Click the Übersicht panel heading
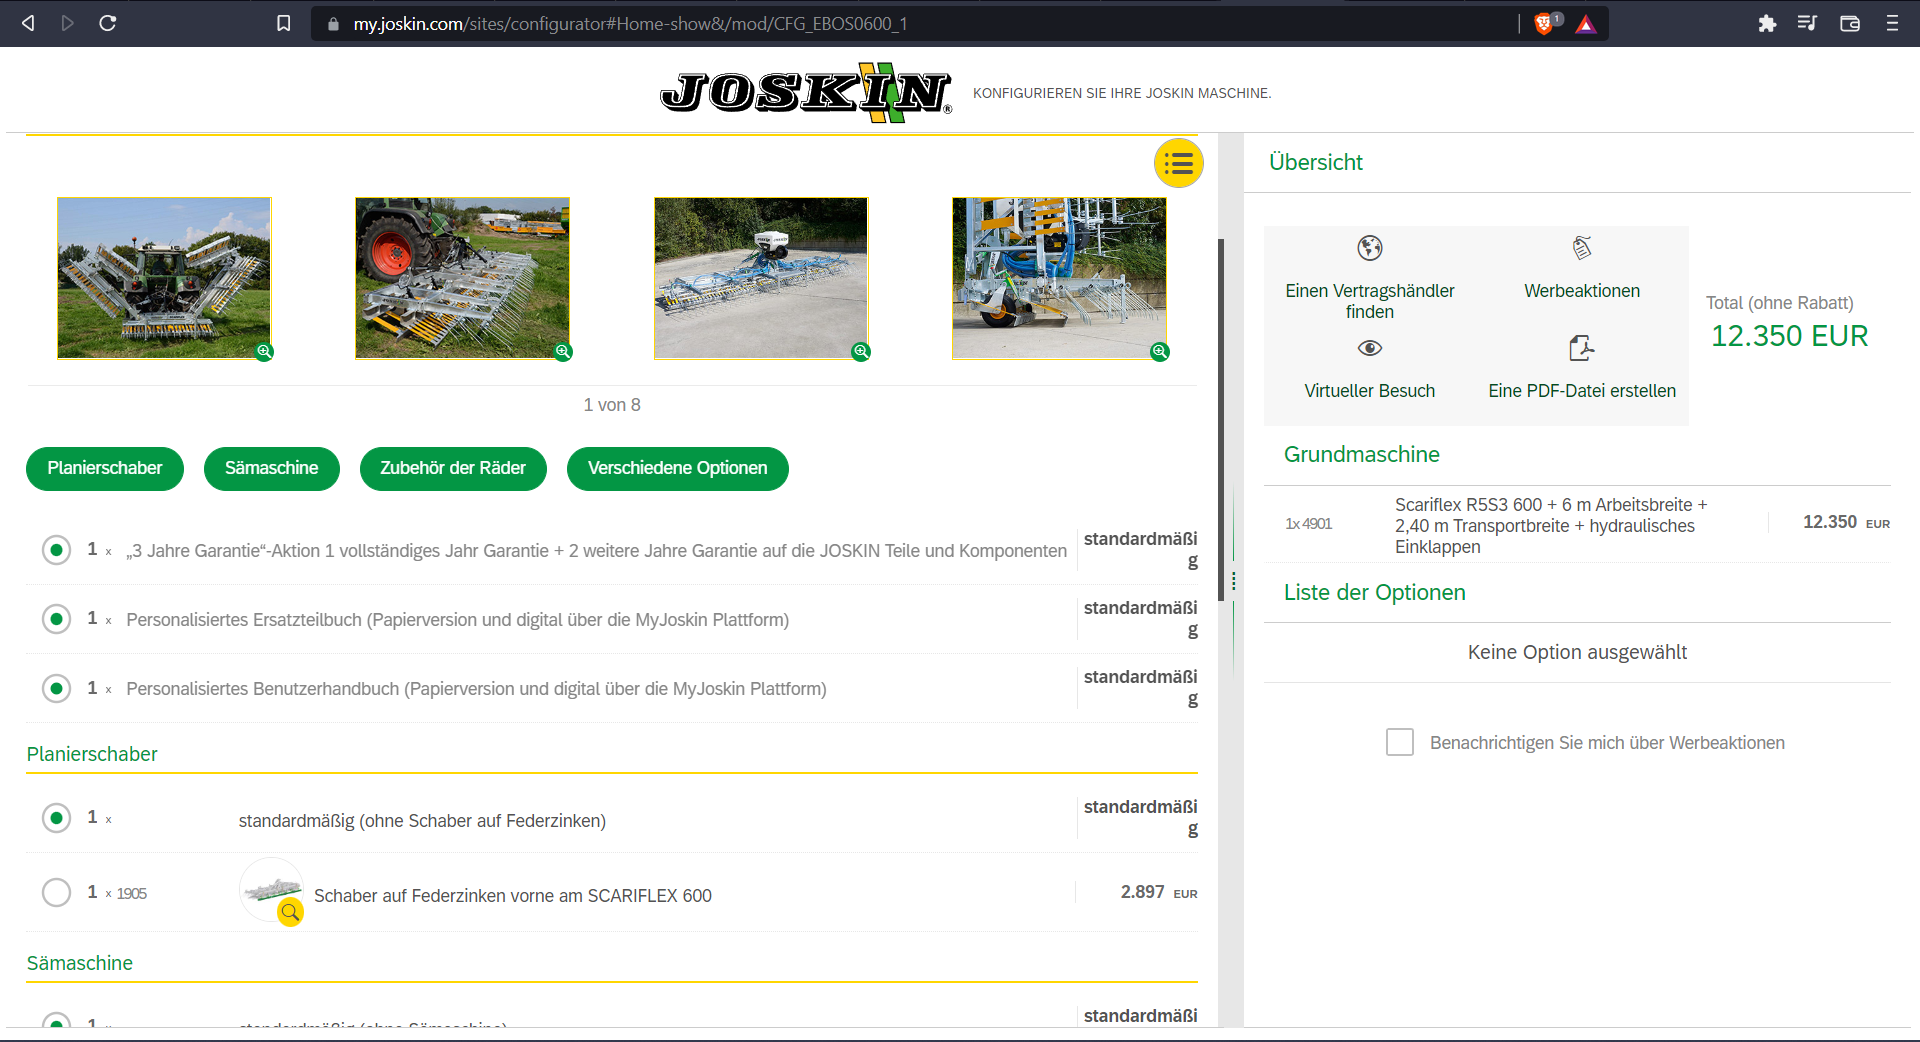Image resolution: width=1920 pixels, height=1042 pixels. (1316, 162)
